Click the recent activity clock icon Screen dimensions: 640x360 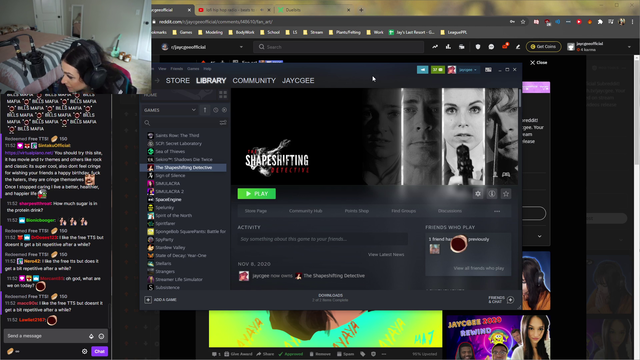click(x=216, y=110)
